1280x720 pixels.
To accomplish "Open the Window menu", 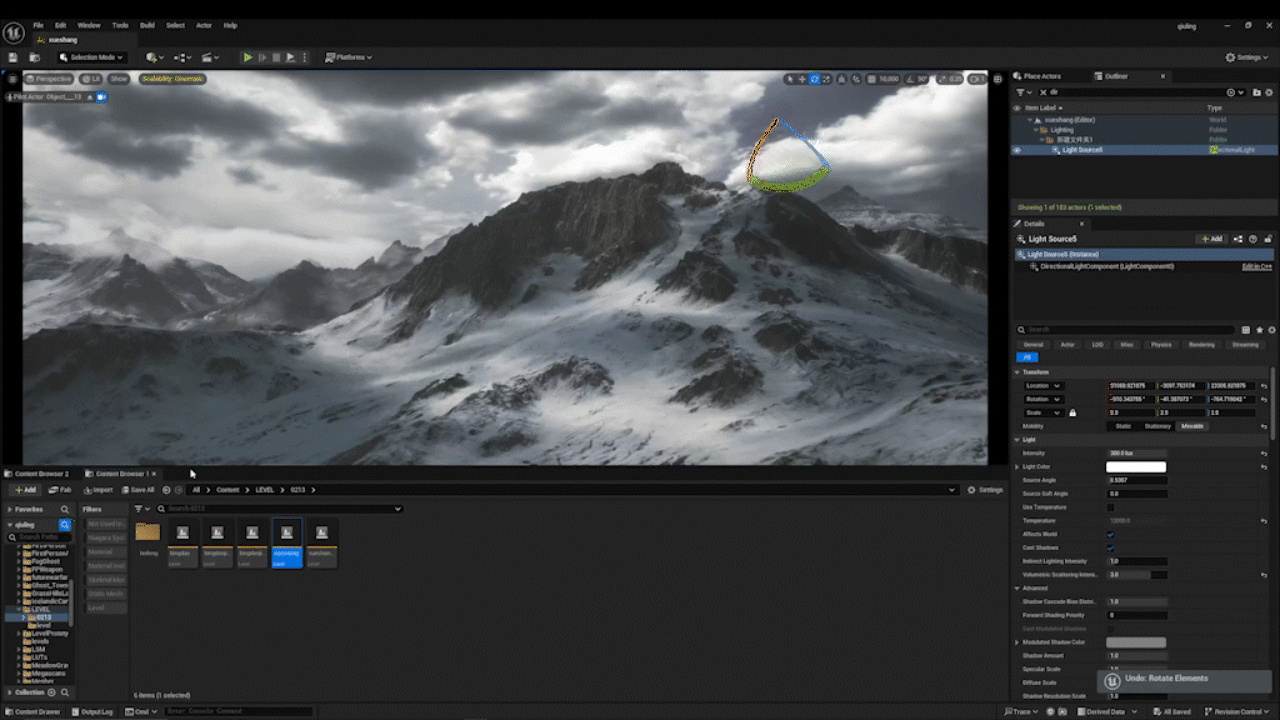I will pyautogui.click(x=89, y=25).
